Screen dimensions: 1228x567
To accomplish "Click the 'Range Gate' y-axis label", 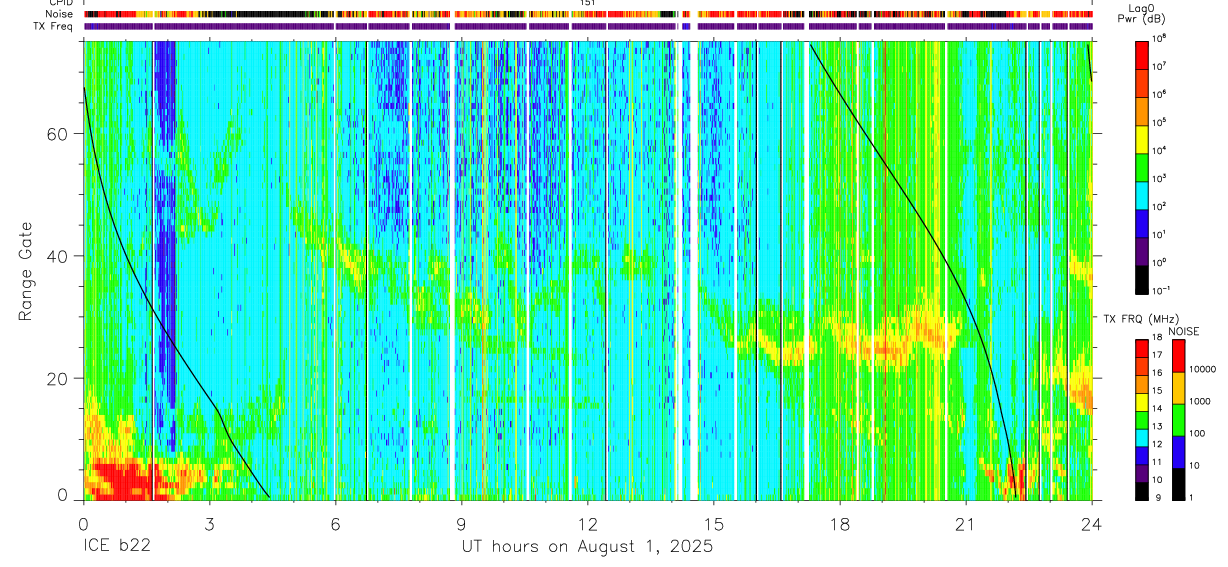I will tap(24, 272).
